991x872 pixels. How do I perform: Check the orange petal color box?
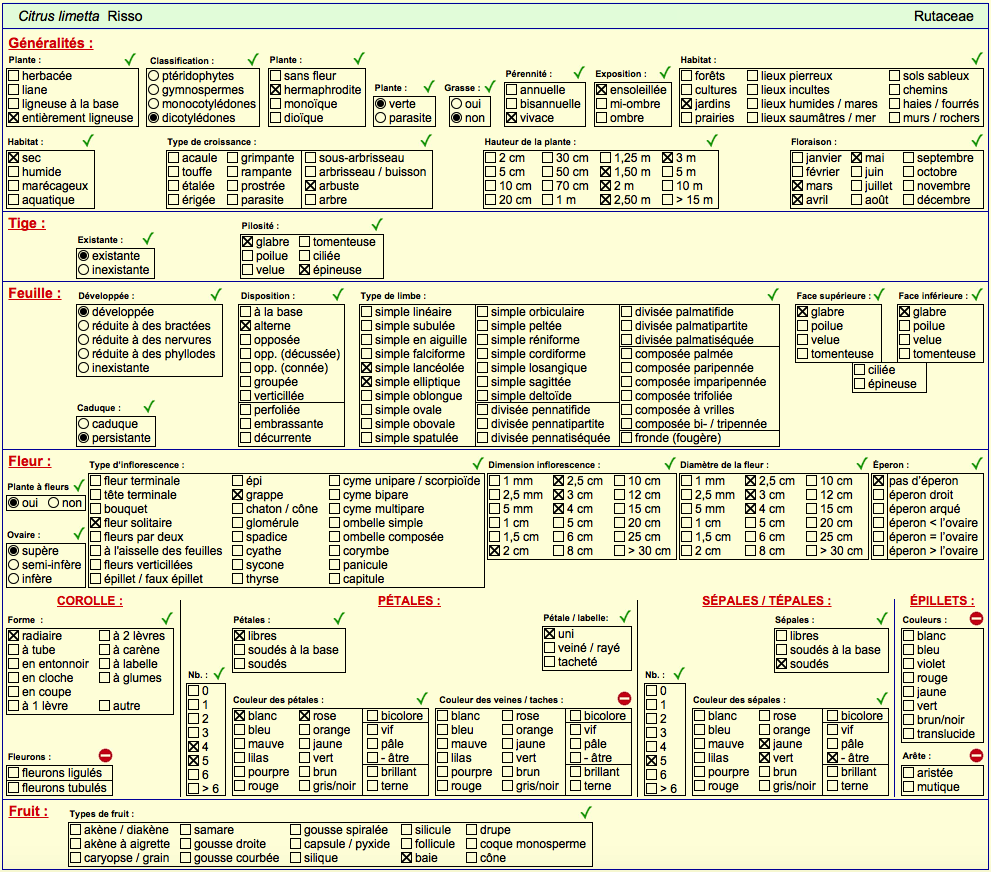[305, 730]
